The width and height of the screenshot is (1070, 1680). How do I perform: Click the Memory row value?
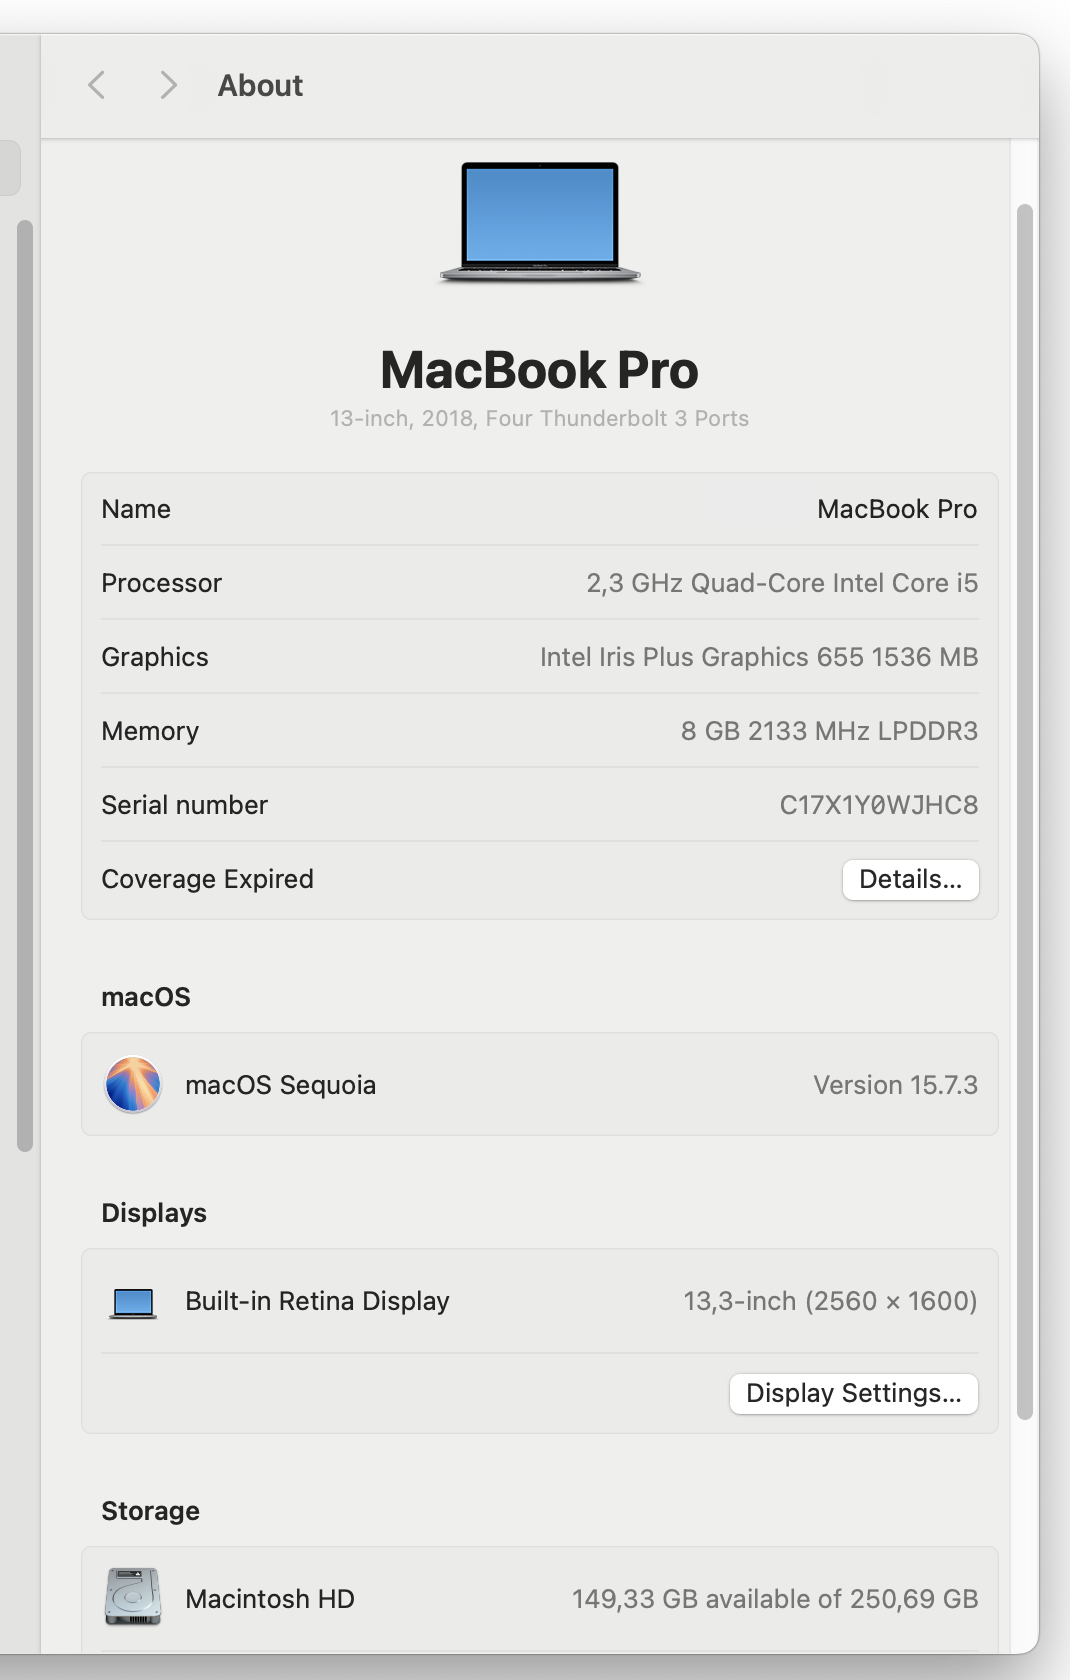[x=829, y=731]
